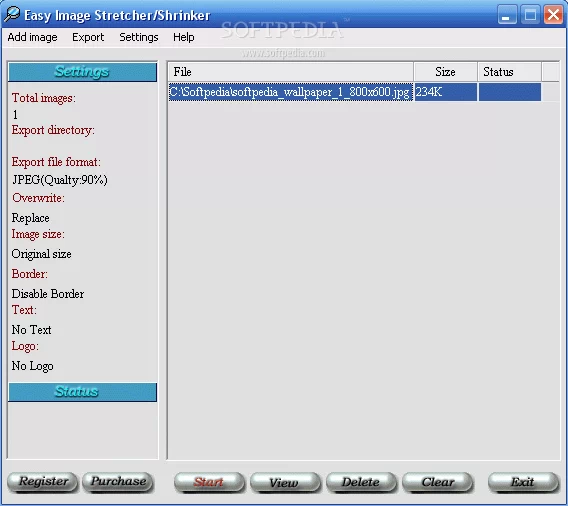Click the Replace overwrite value
The height and width of the screenshot is (506, 568).
30,218
